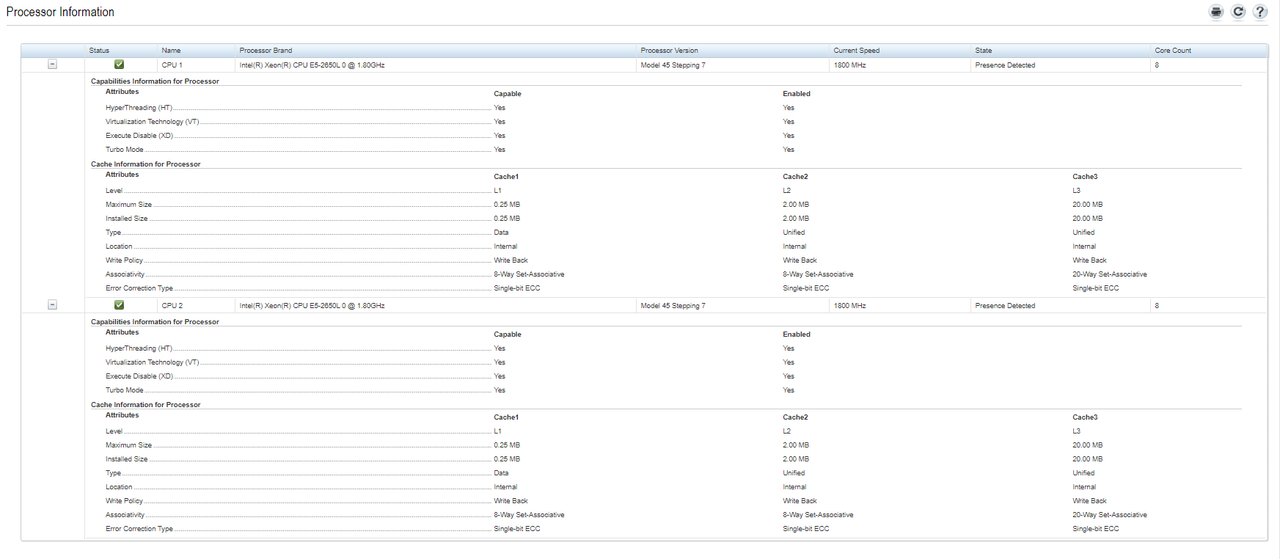Click CPU 1 Turbo Mode attribute label

click(x=124, y=149)
